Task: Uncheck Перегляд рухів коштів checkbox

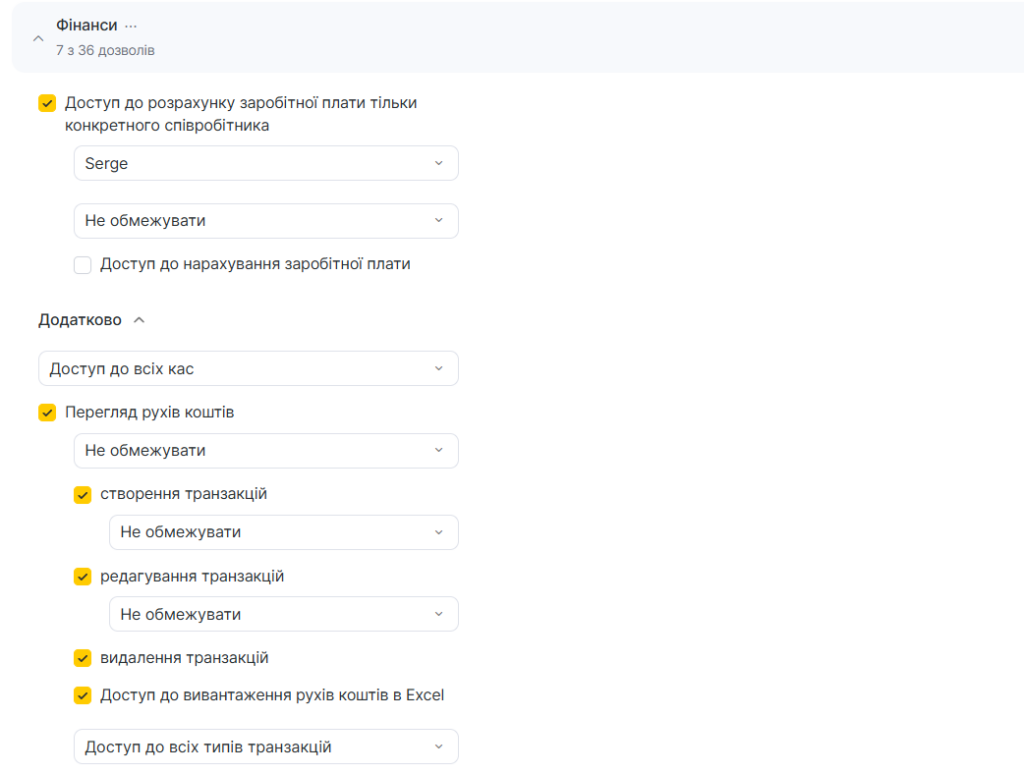Action: coord(47,413)
